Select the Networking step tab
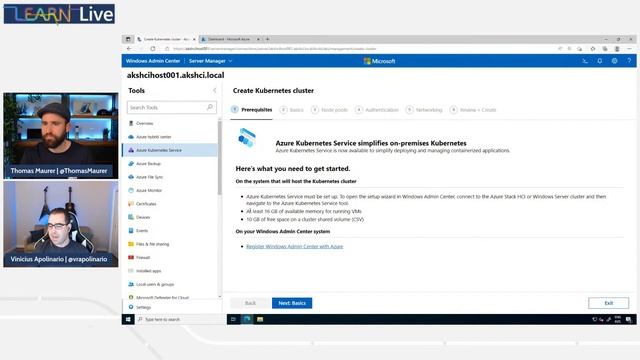 (424, 110)
